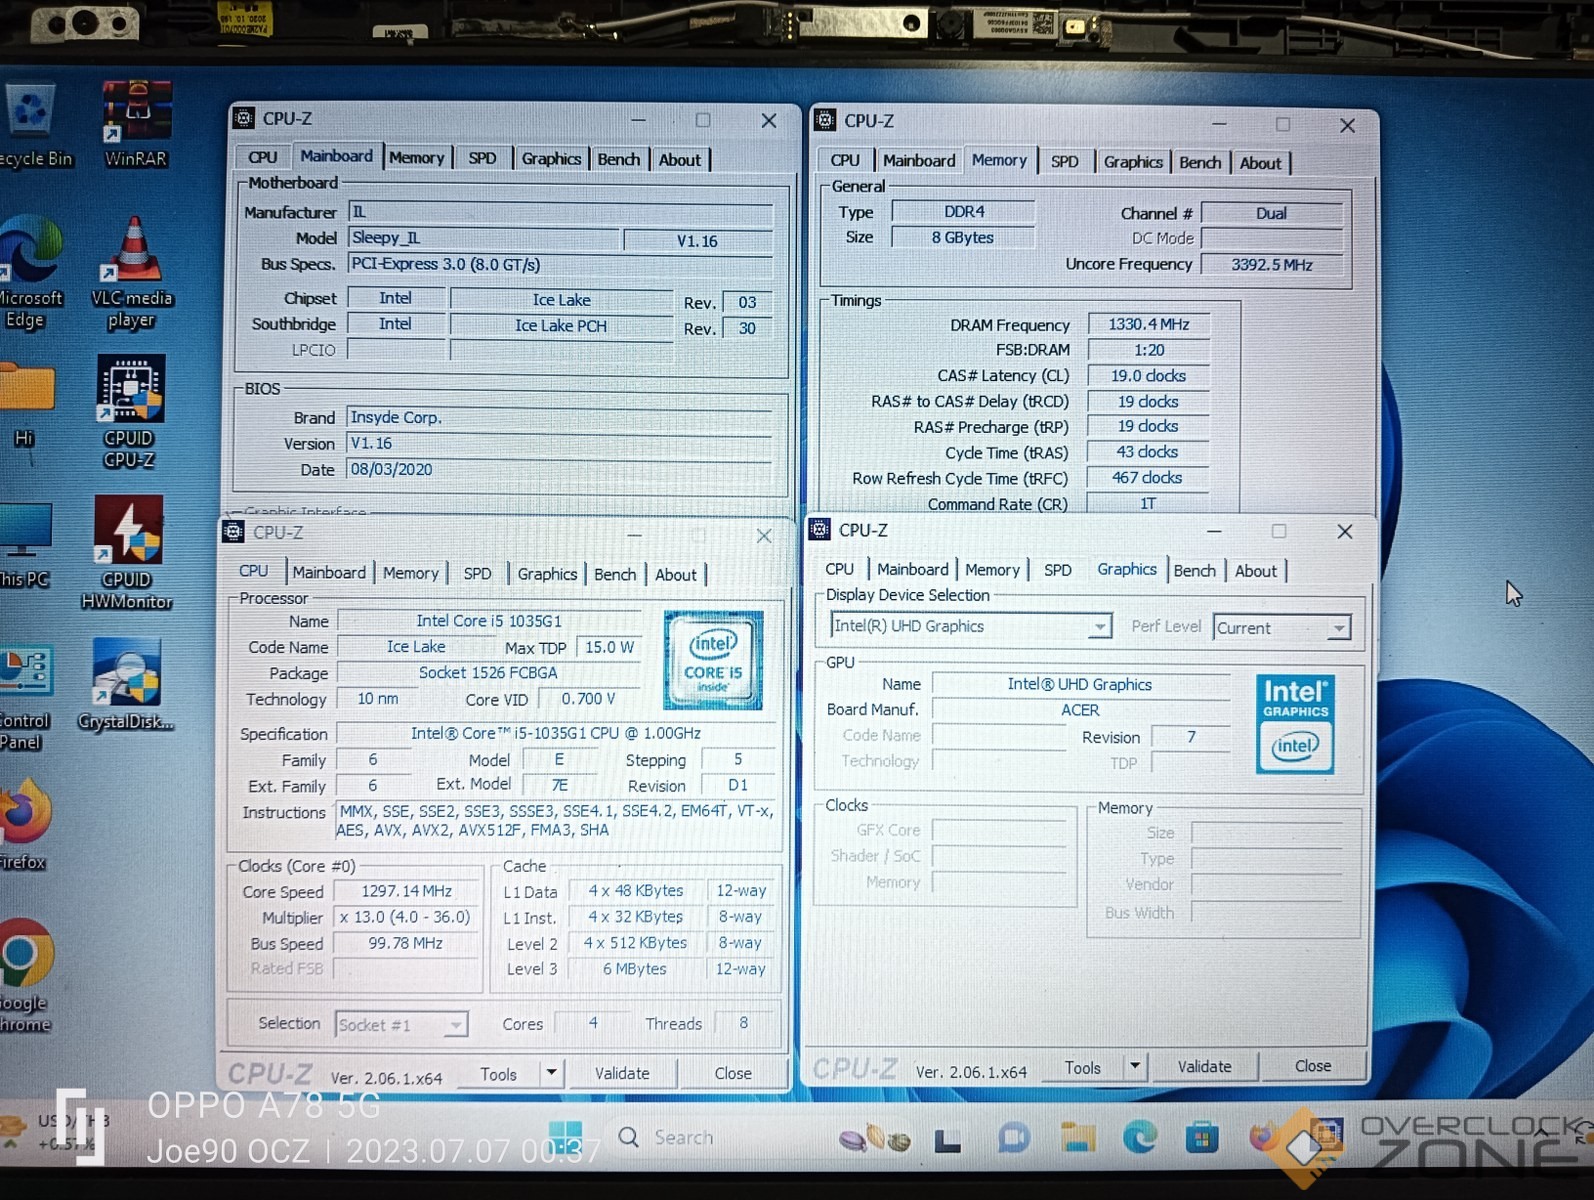The height and width of the screenshot is (1200, 1594).
Task: Open the Socket #1 selection dropdown
Action: (x=401, y=1025)
